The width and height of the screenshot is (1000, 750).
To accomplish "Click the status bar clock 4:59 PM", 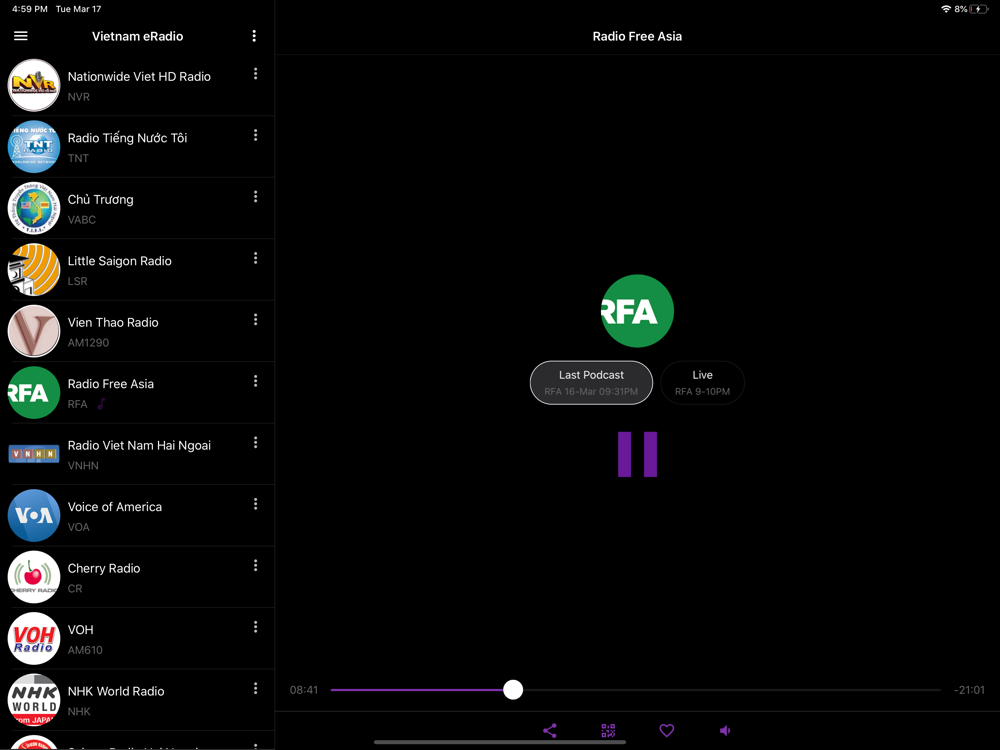I will point(30,9).
